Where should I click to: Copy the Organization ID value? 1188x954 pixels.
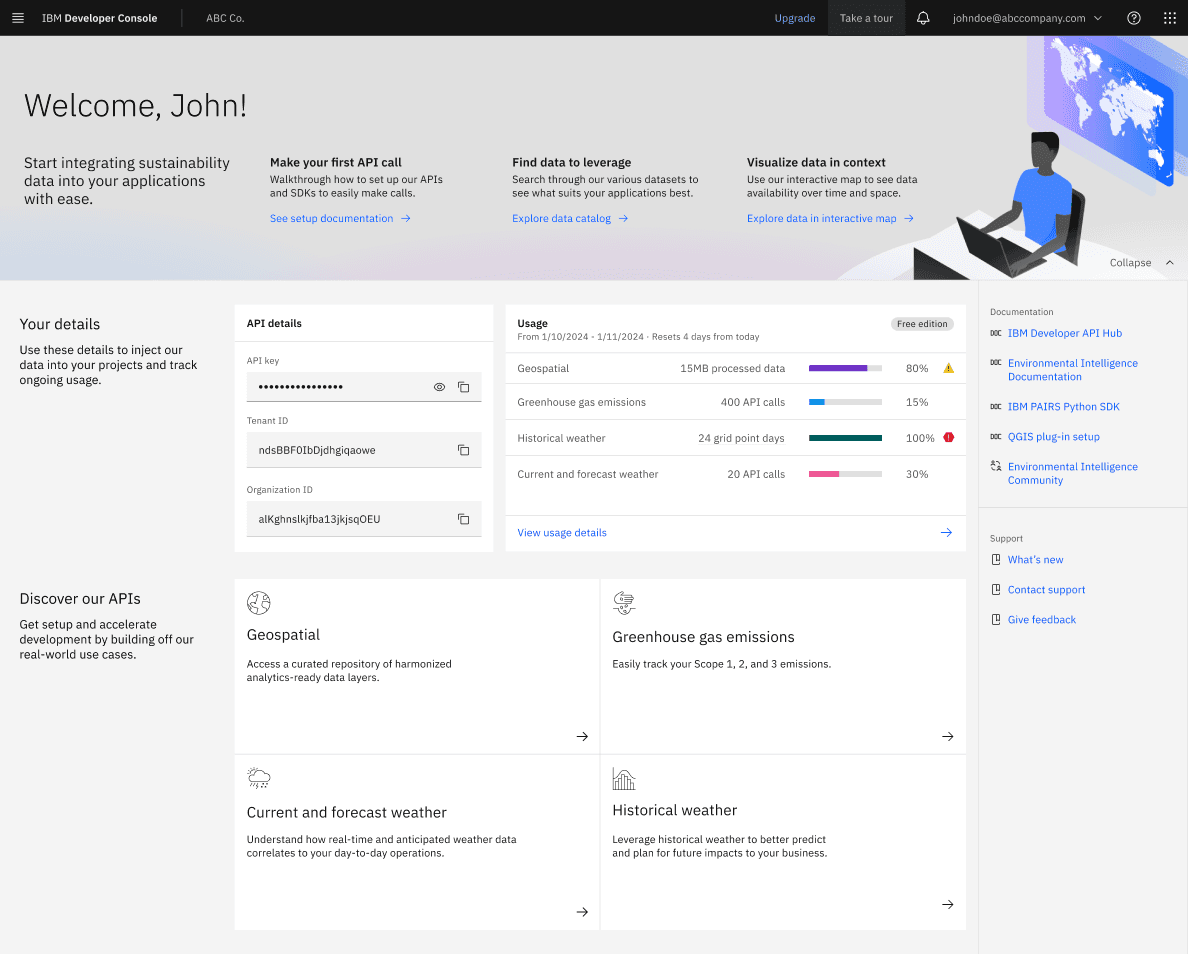pyautogui.click(x=464, y=519)
